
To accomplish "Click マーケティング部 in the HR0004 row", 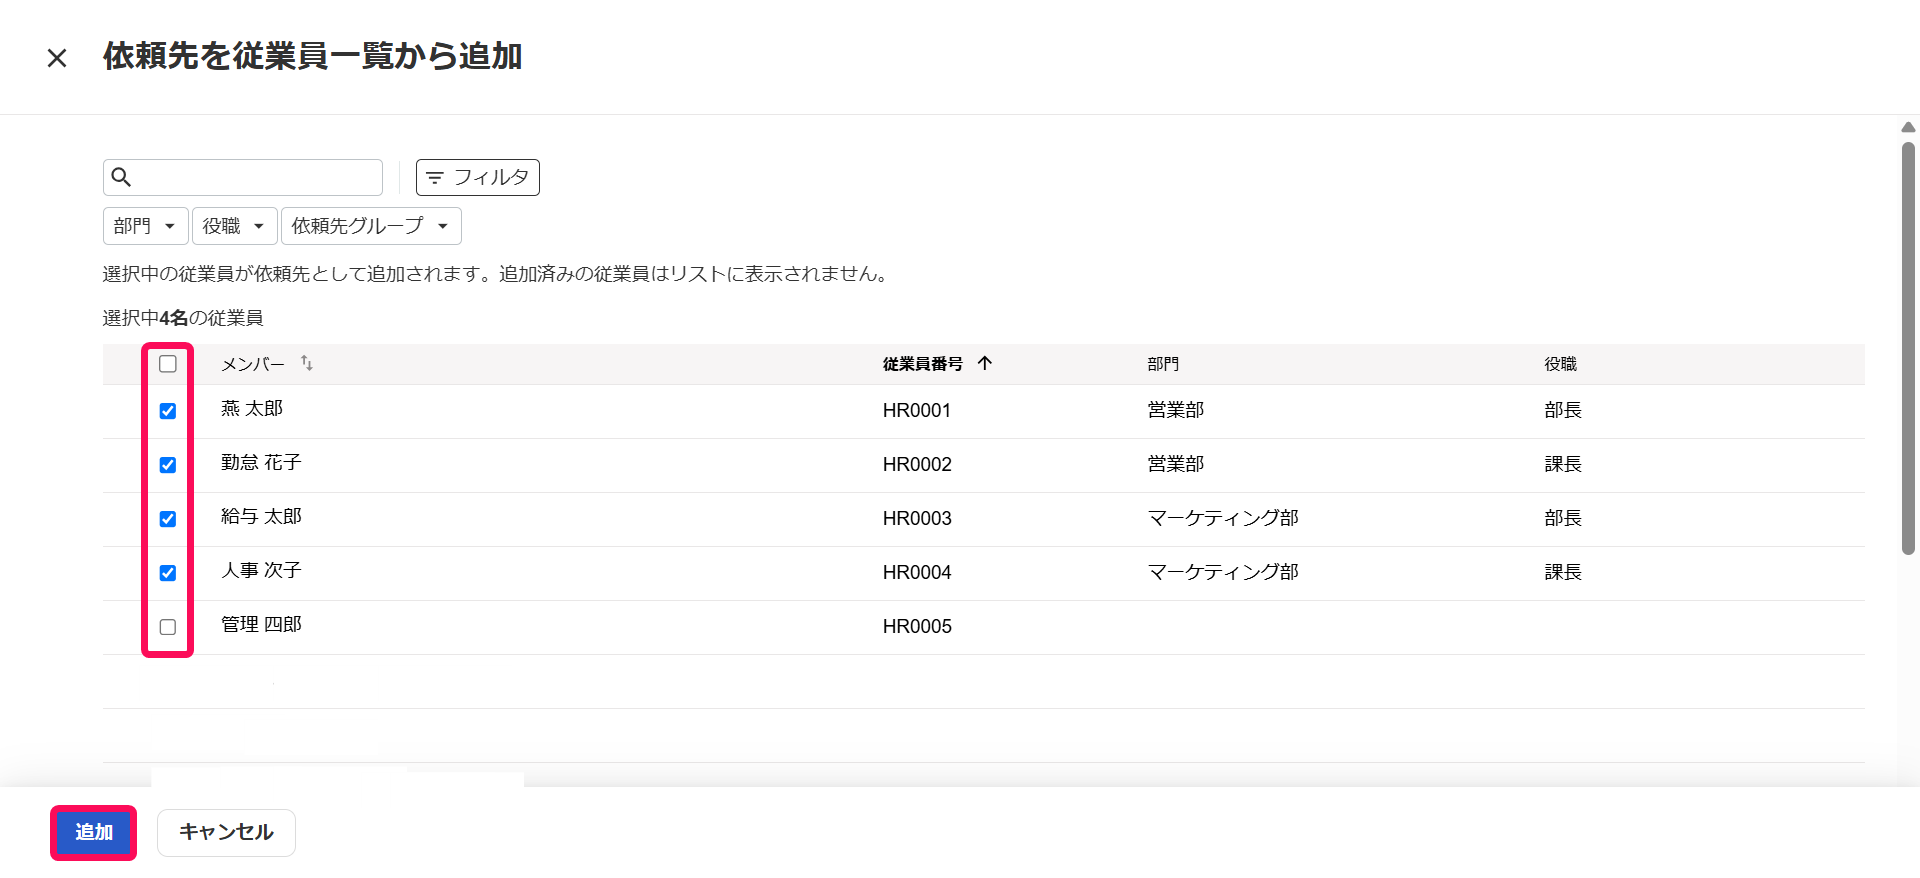I will click(x=1223, y=572).
